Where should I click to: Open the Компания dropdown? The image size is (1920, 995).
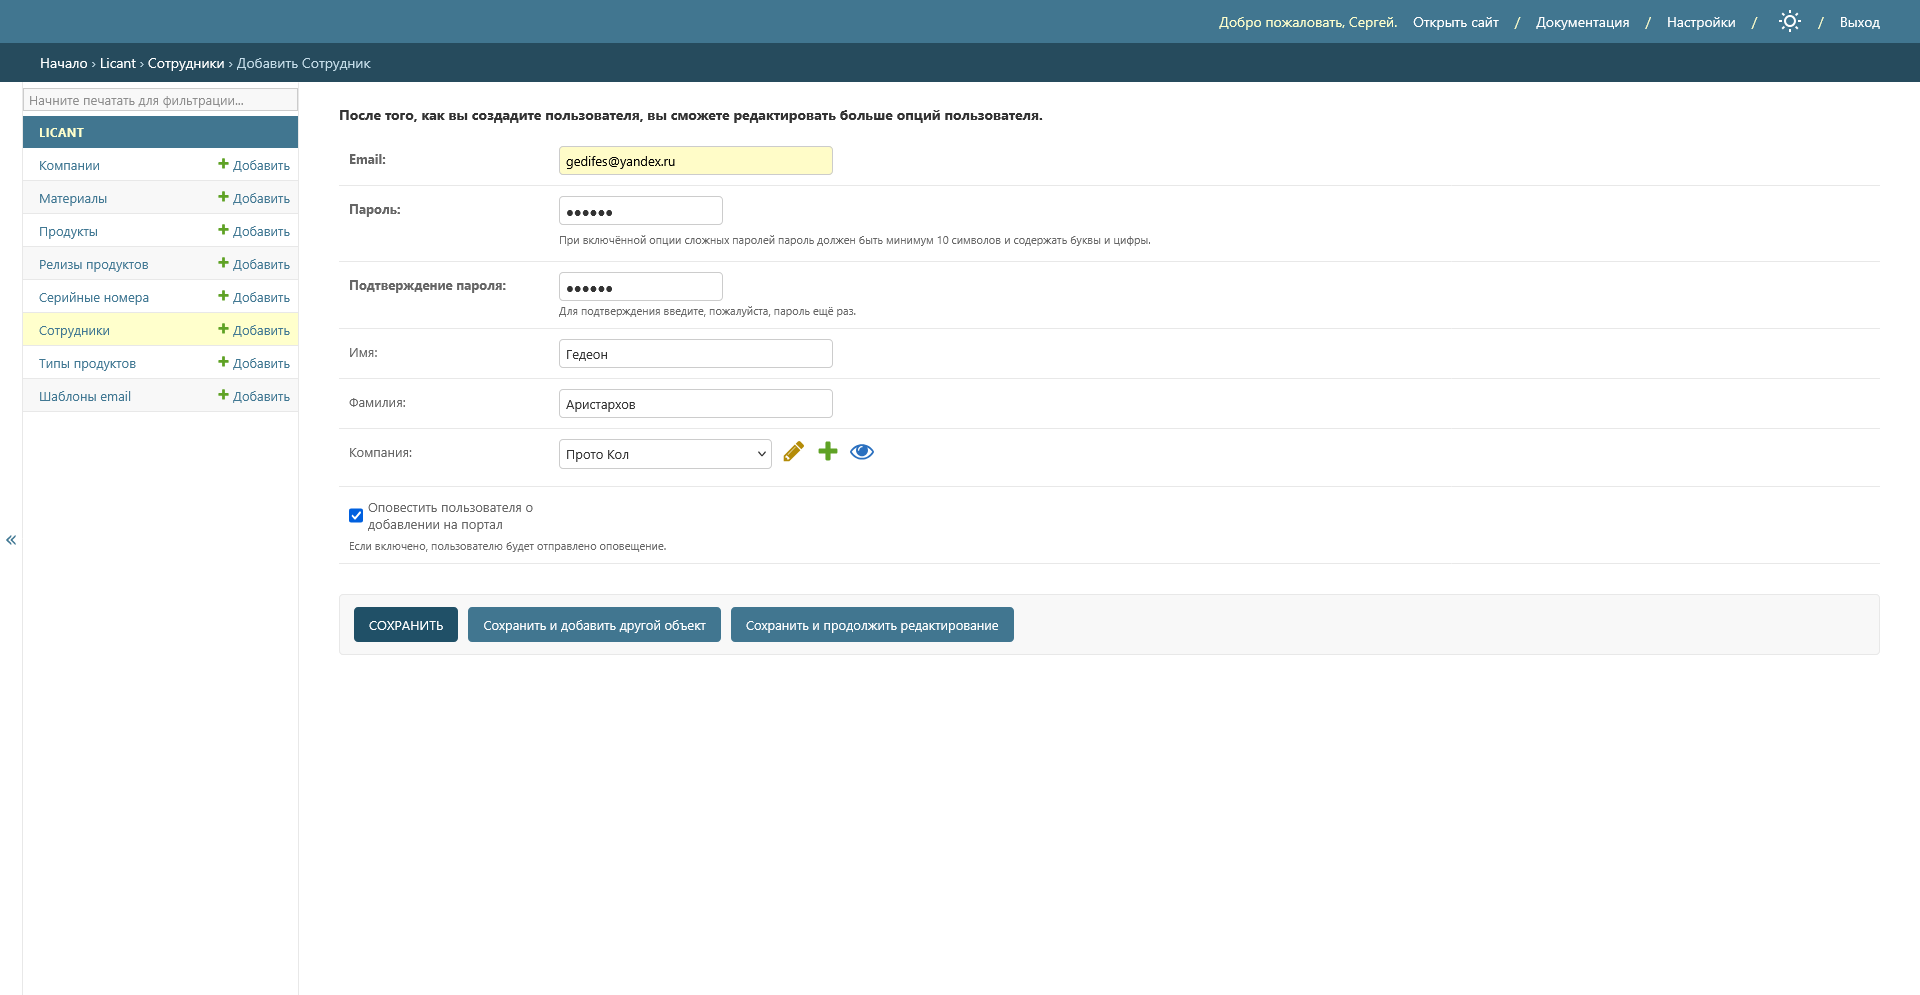pyautogui.click(x=664, y=454)
